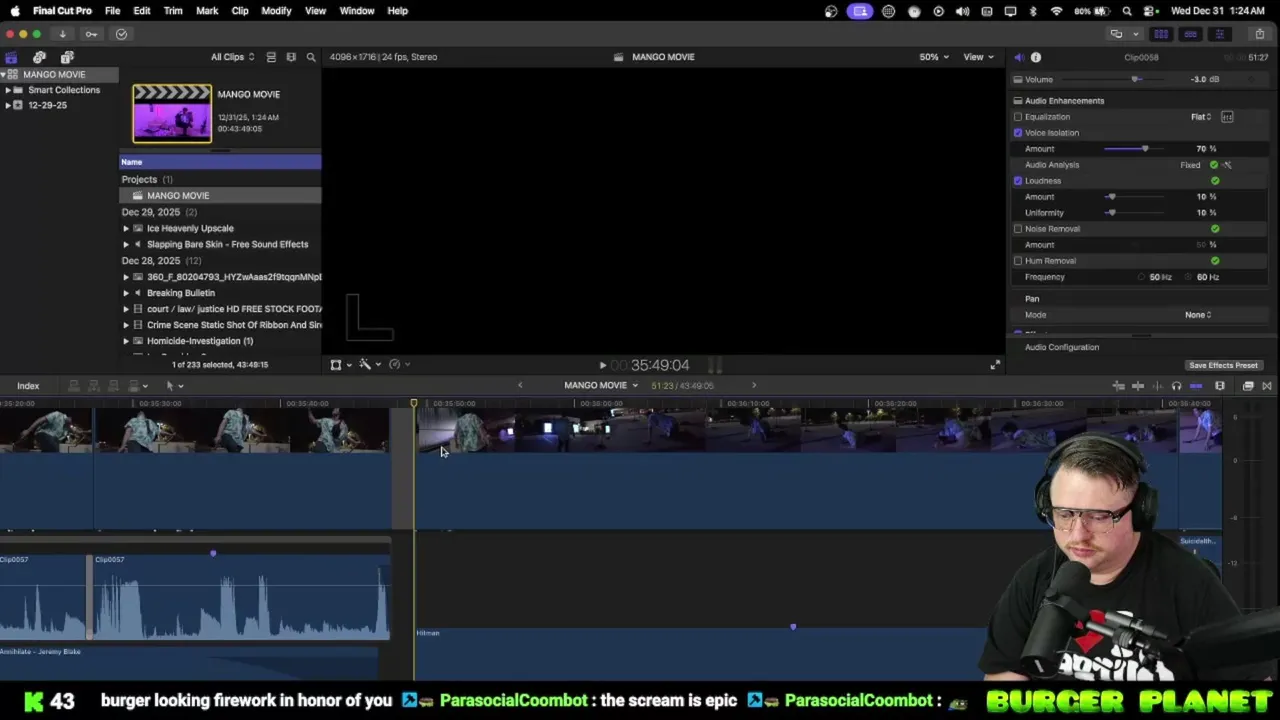This screenshot has width=1280, height=720.
Task: Open the timeline Index button
Action: pyautogui.click(x=28, y=386)
